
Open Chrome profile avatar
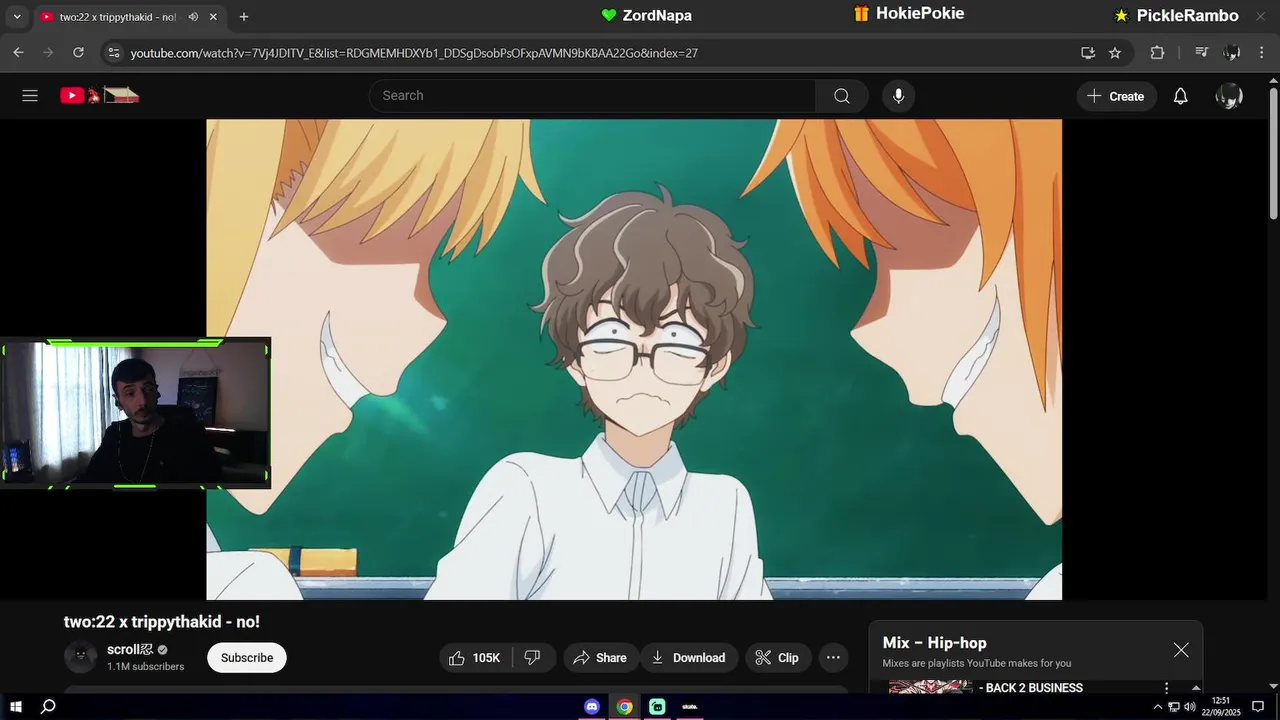coord(1232,53)
